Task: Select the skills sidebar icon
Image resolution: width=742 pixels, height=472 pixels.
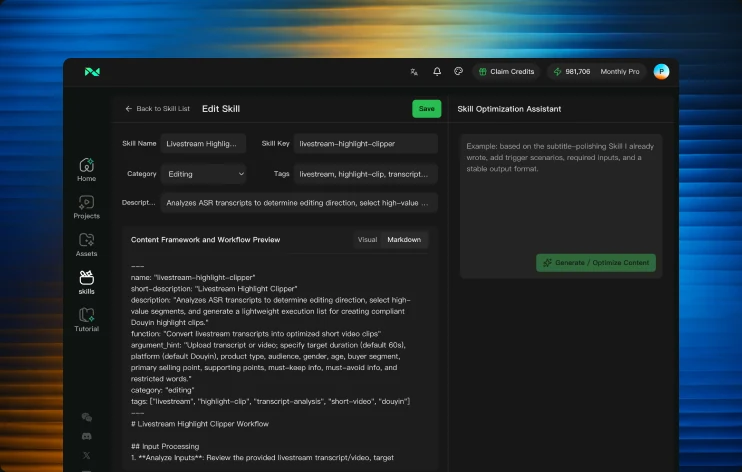Action: 87,282
